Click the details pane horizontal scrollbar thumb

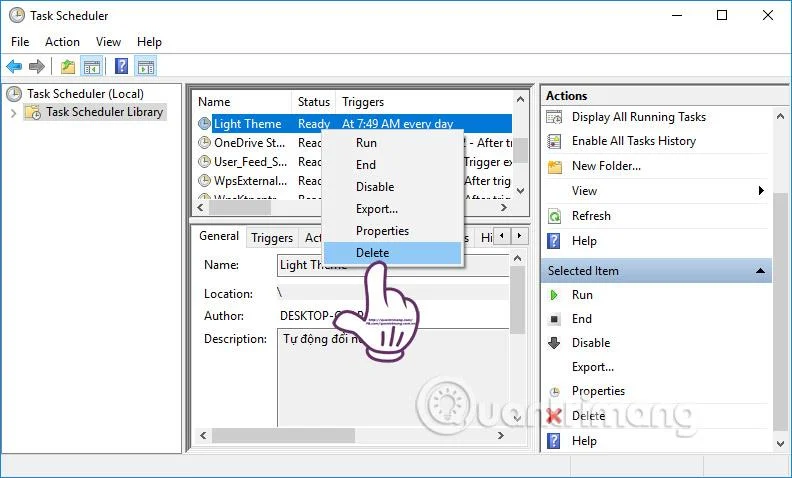pyautogui.click(x=283, y=436)
